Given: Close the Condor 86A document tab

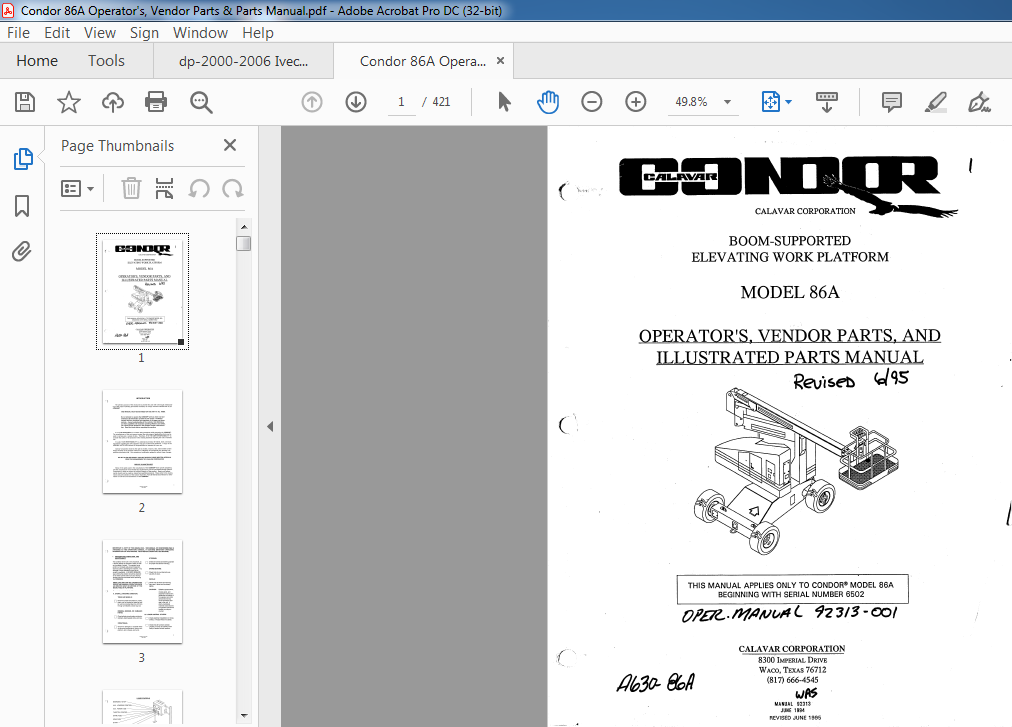Looking at the screenshot, I should coord(500,61).
